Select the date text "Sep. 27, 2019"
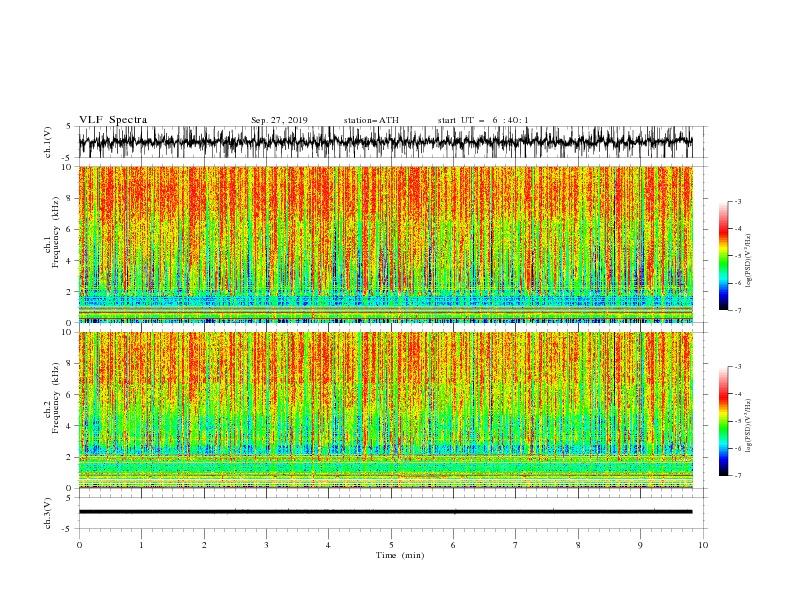Viewport: 792px width, 612px height. click(279, 120)
